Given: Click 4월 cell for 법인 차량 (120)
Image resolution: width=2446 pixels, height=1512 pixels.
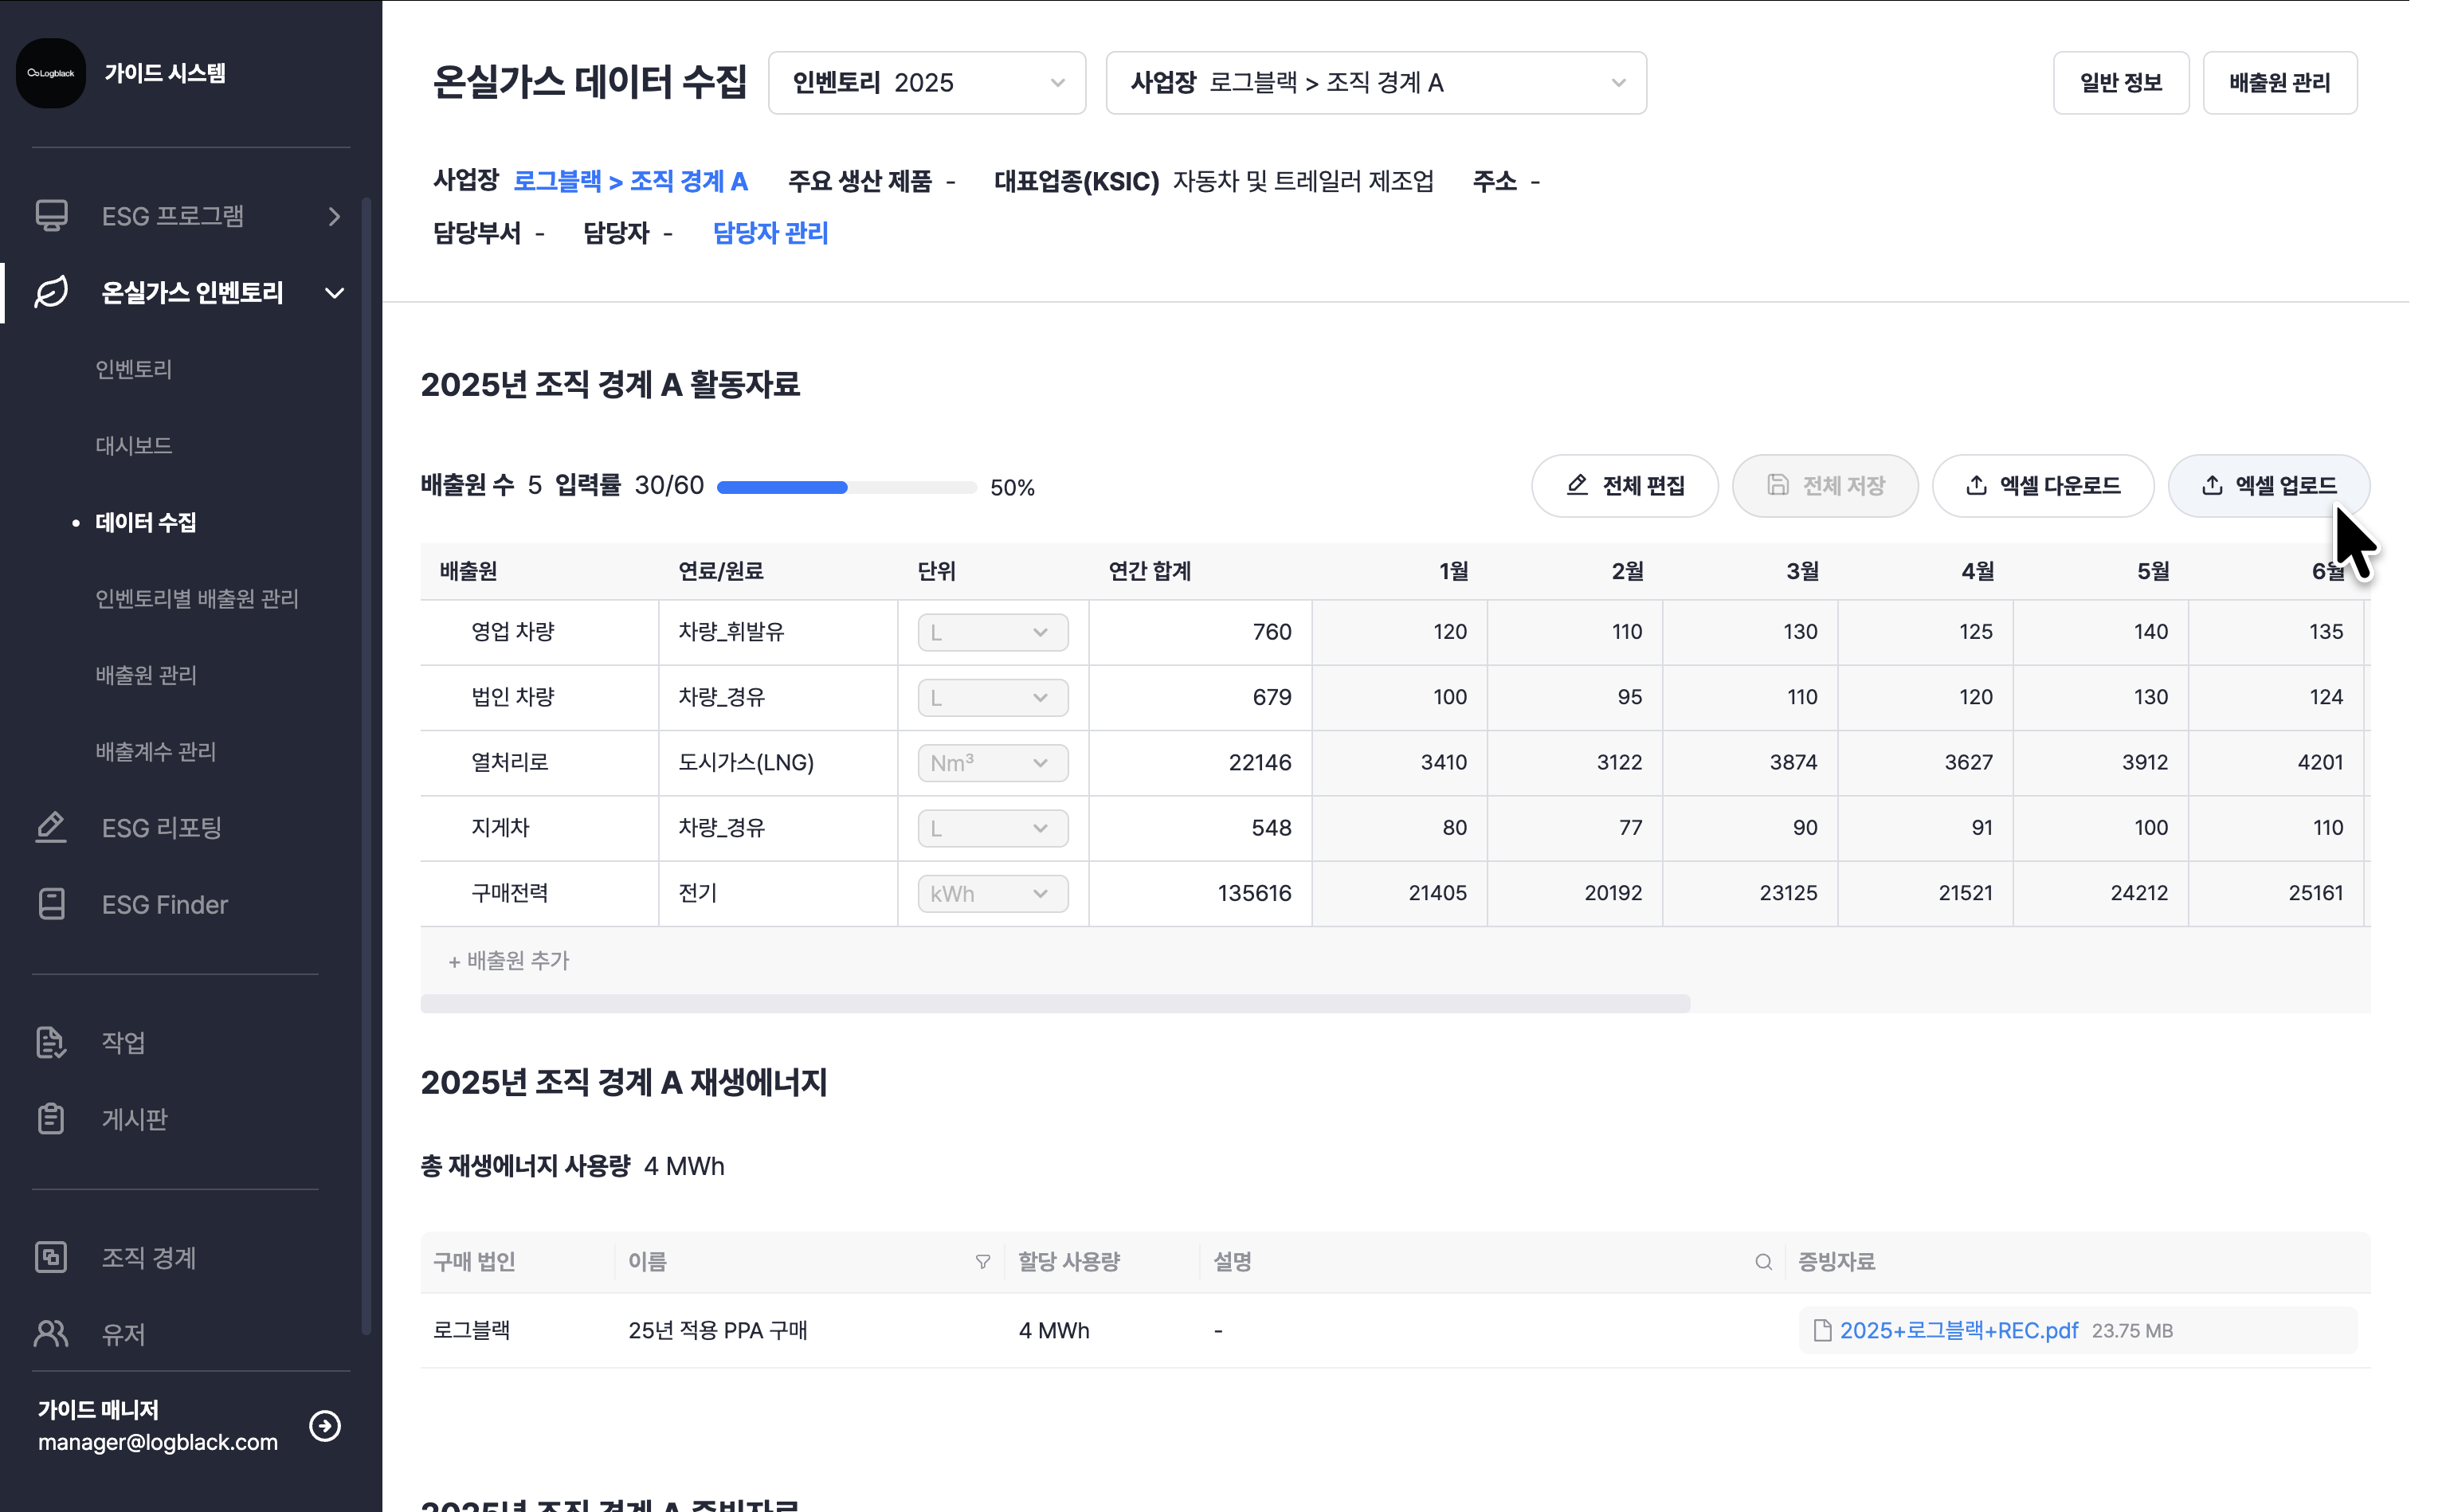Looking at the screenshot, I should tap(1925, 697).
